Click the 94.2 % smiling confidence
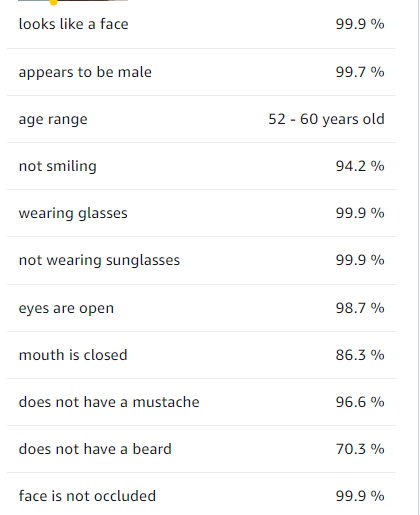 360,166
